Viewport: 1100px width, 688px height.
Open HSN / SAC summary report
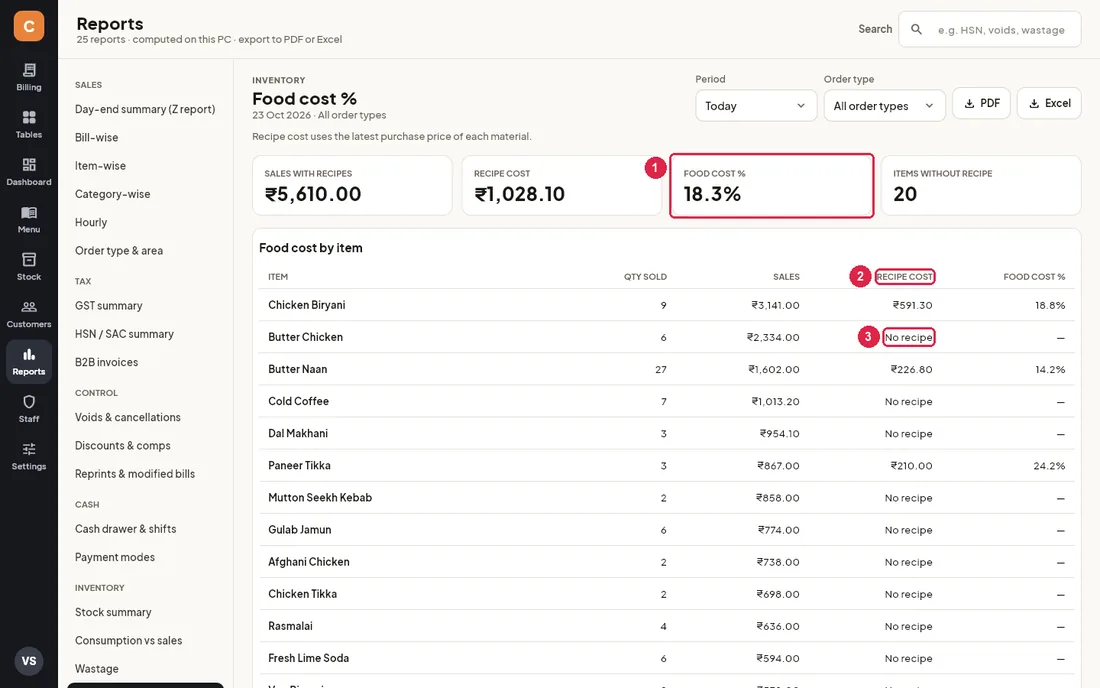124,334
